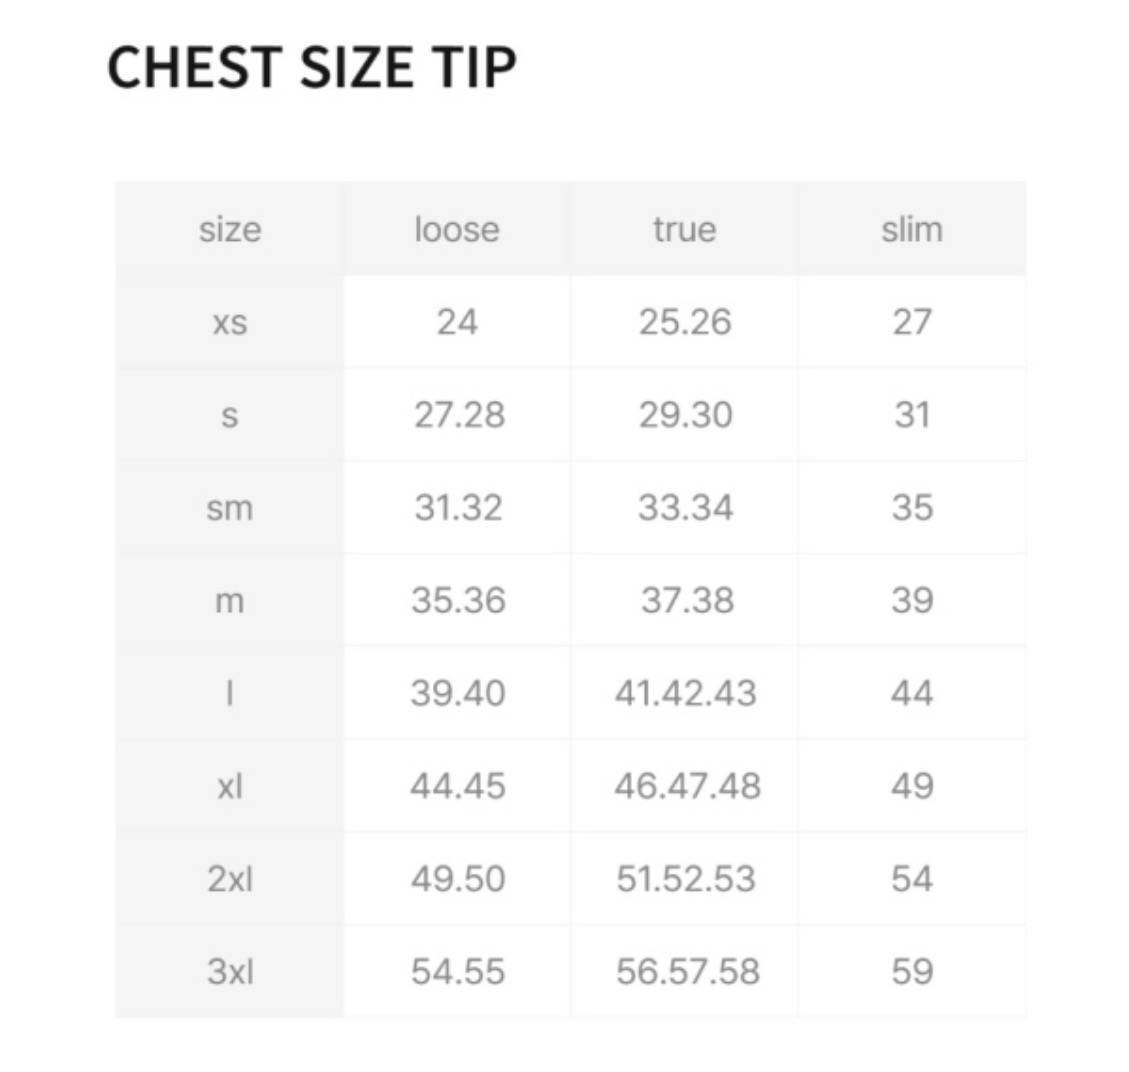Viewport: 1129px width, 1072px height.
Task: Click loose value 24 for xs
Action: tap(457, 322)
